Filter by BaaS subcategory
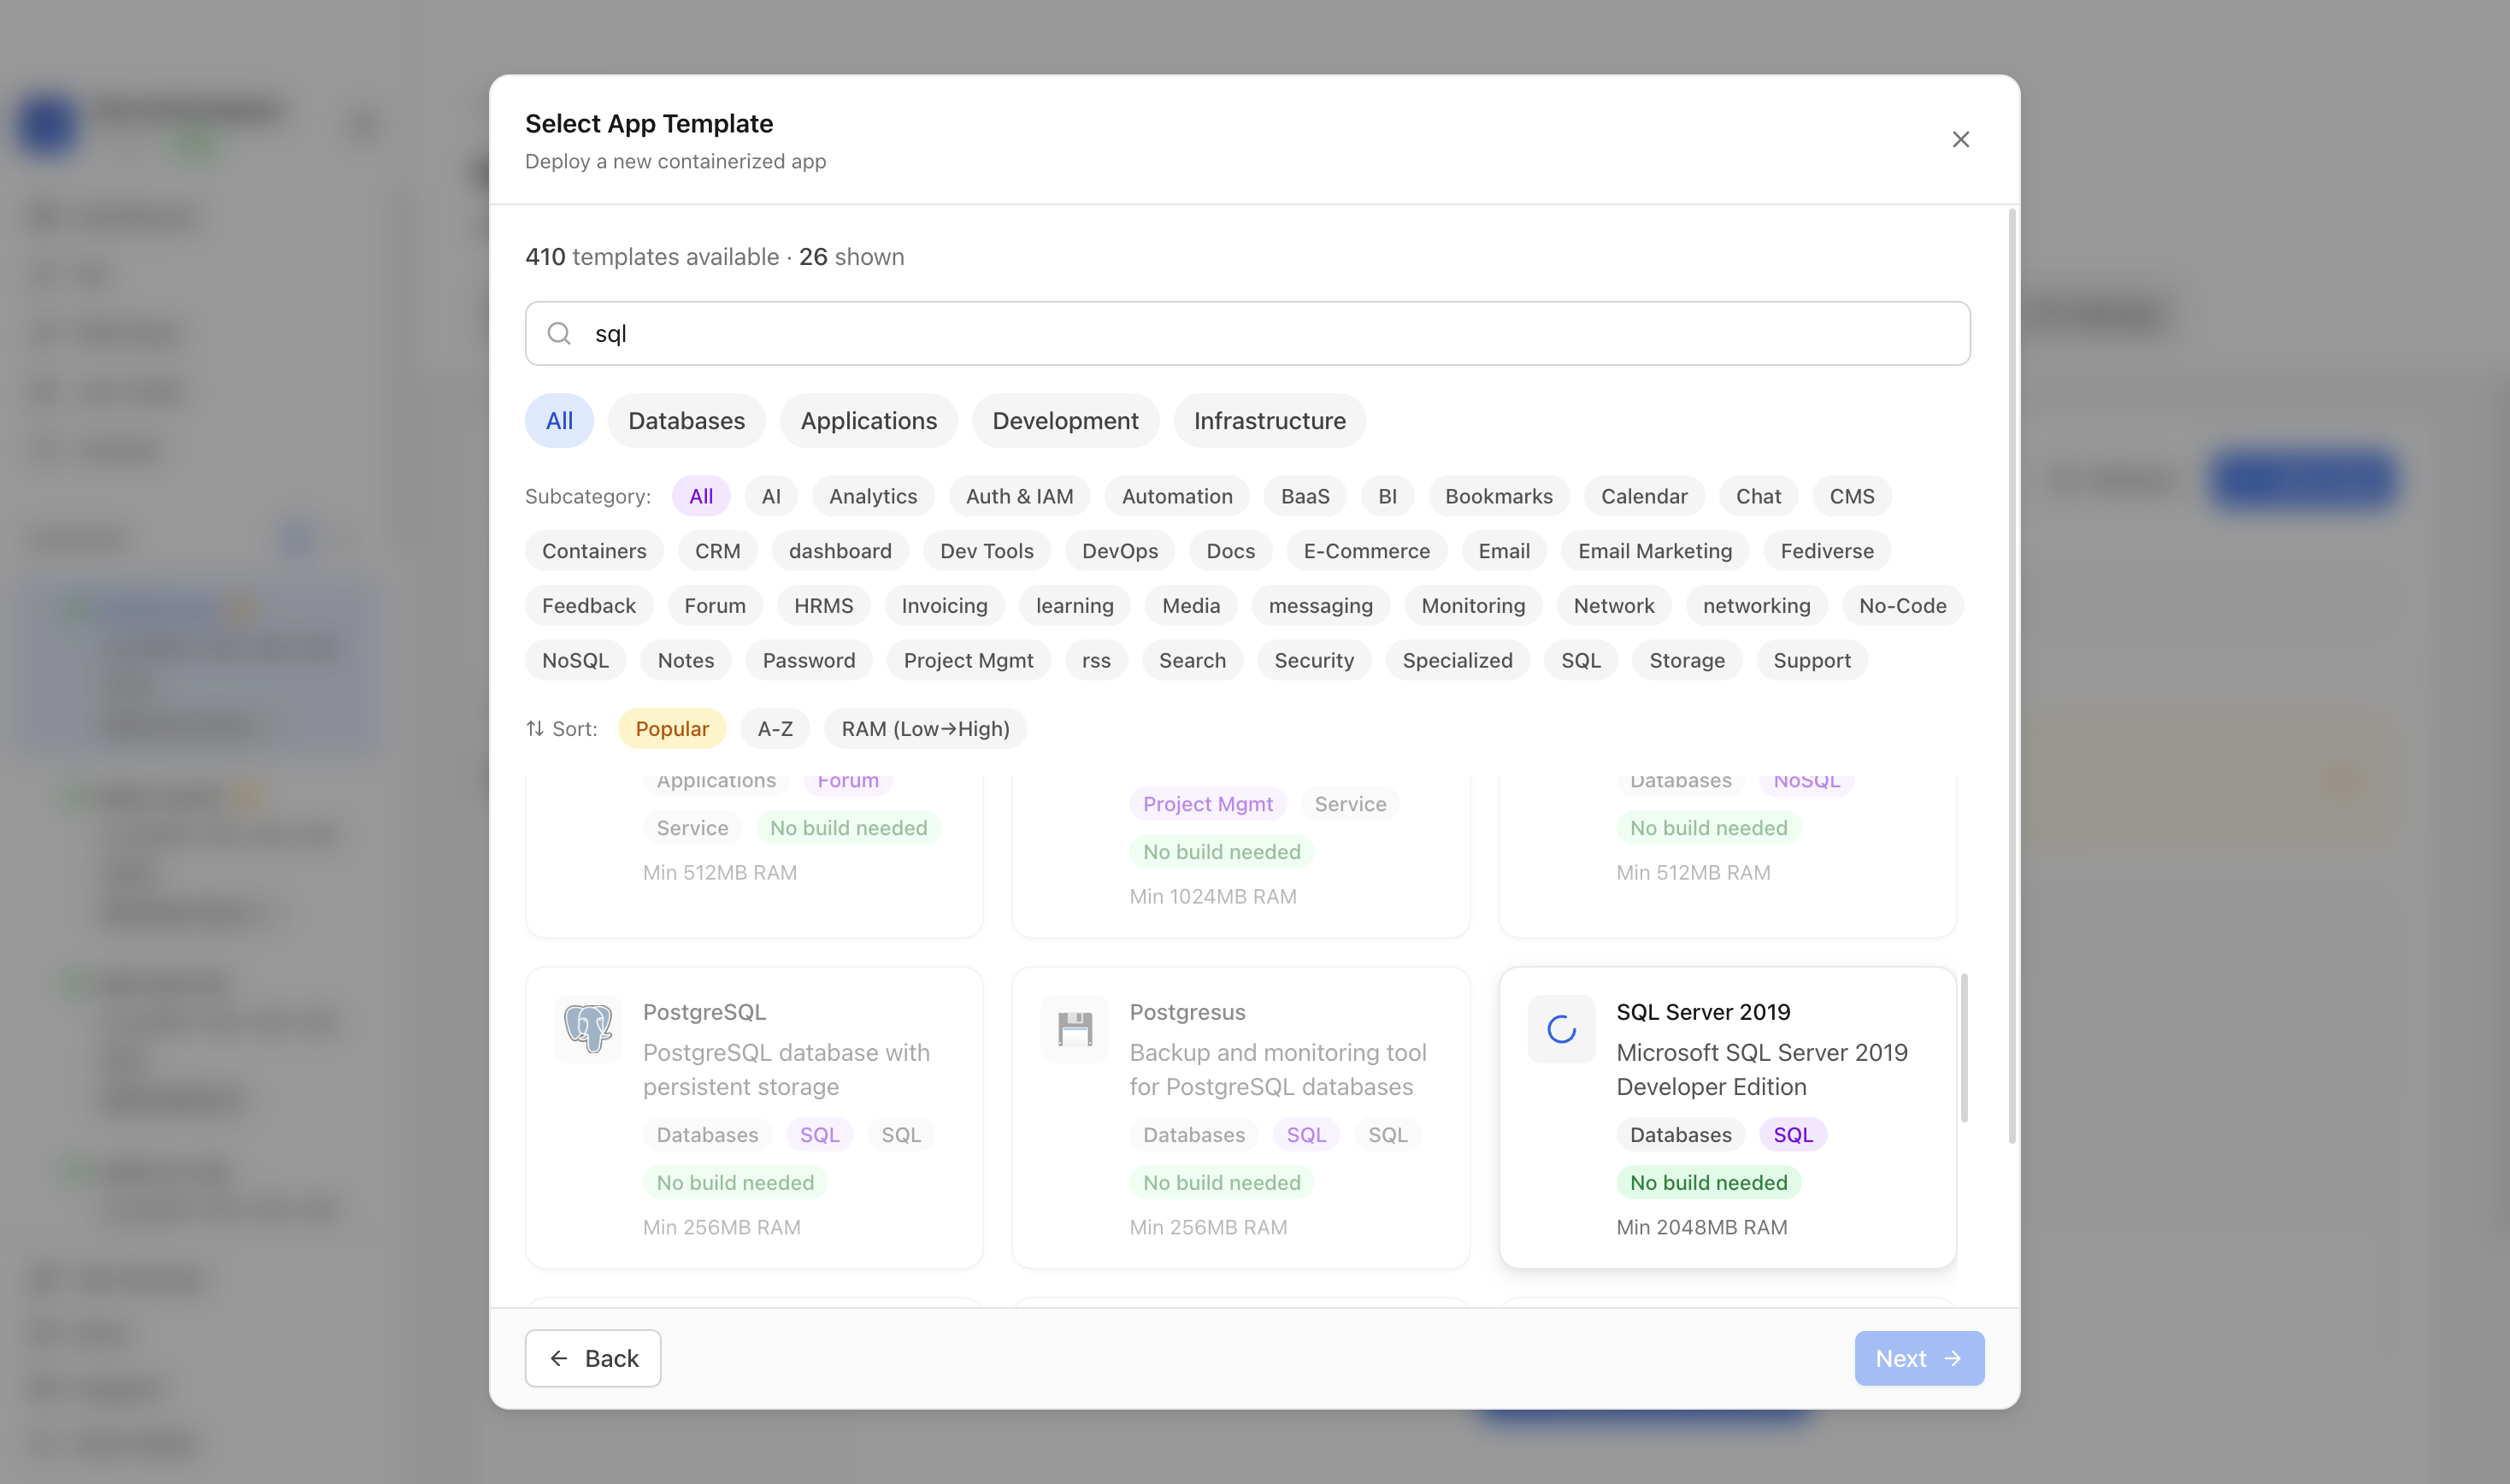 coord(1305,496)
